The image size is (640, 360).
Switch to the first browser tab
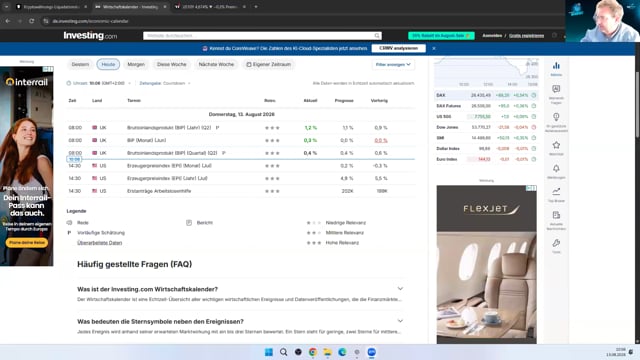51,7
